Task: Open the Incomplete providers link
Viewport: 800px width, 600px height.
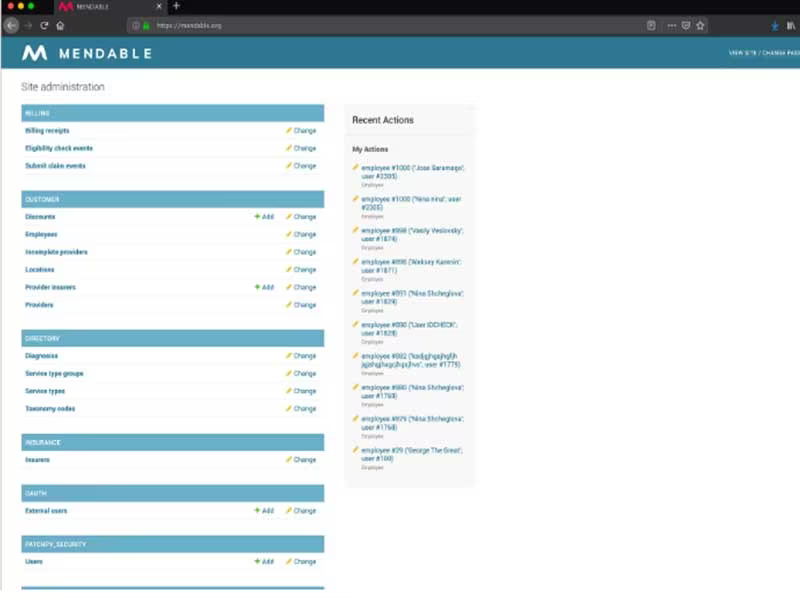Action: click(x=56, y=252)
